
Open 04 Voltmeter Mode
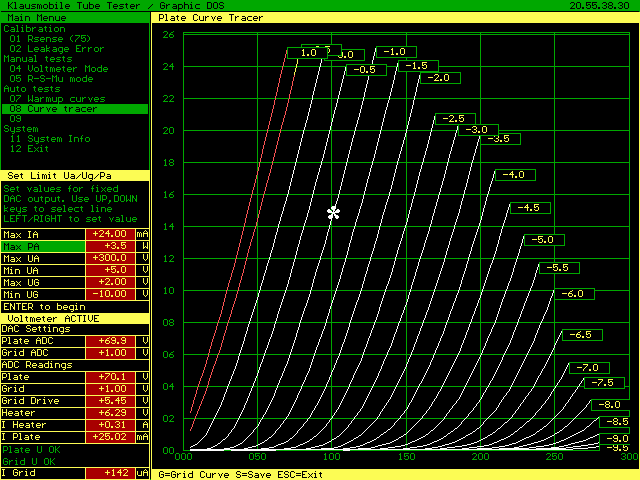tap(59, 69)
